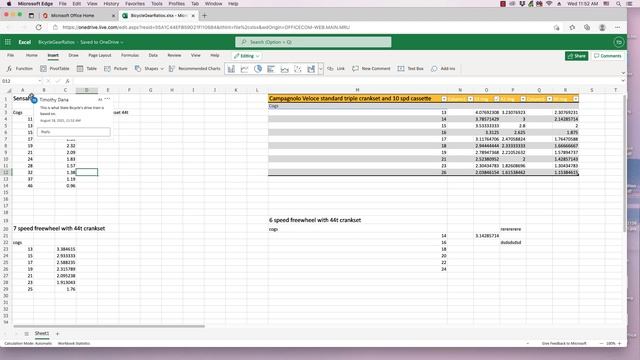This screenshot has height=360, width=640.
Task: Open filter dropdown on Campagnolo header column
Action: tap(444, 99)
